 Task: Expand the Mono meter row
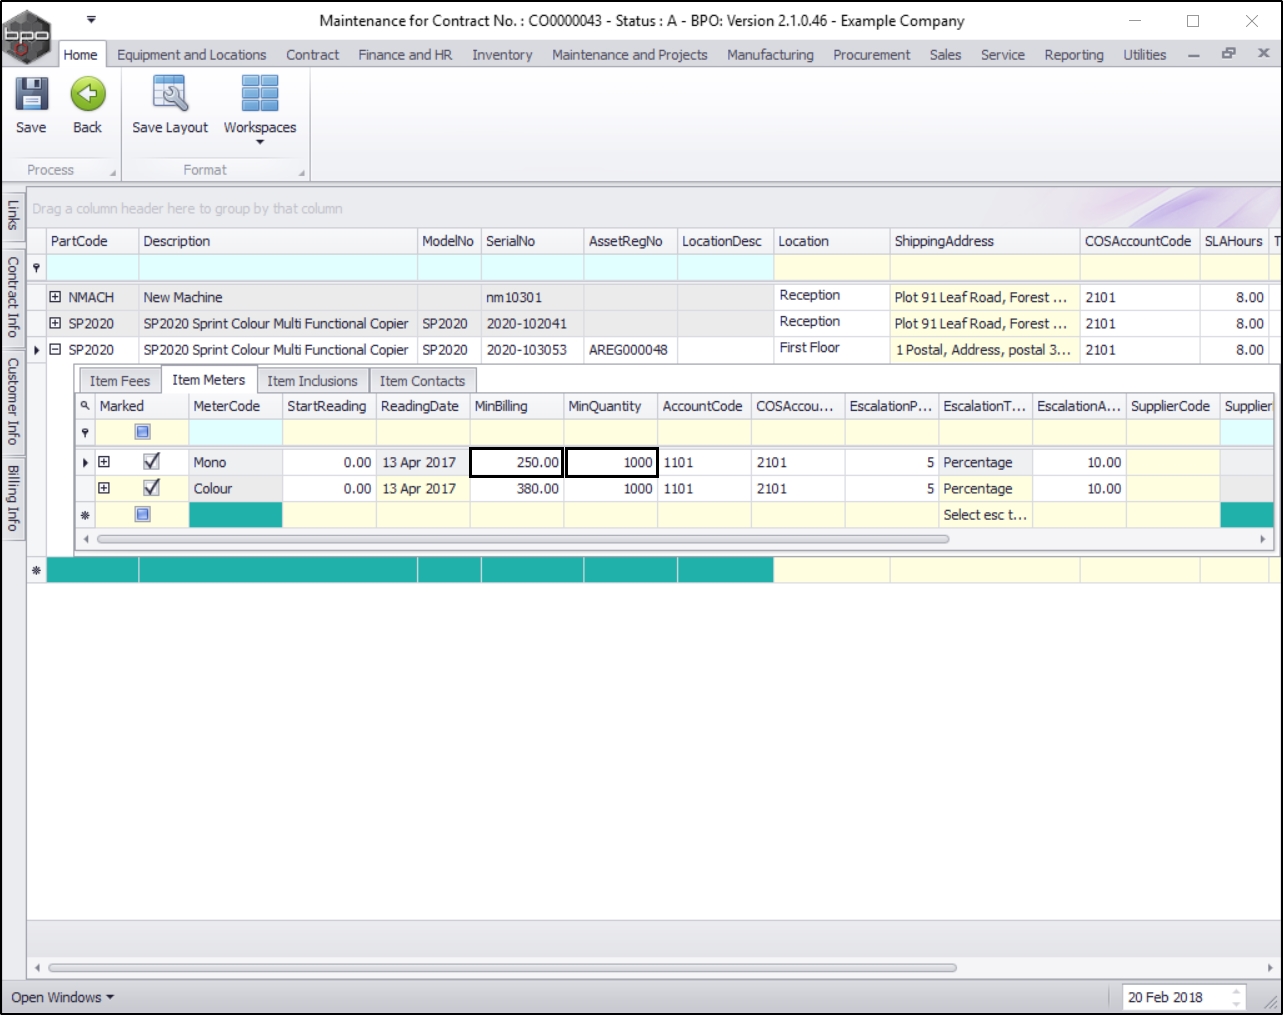tap(103, 462)
